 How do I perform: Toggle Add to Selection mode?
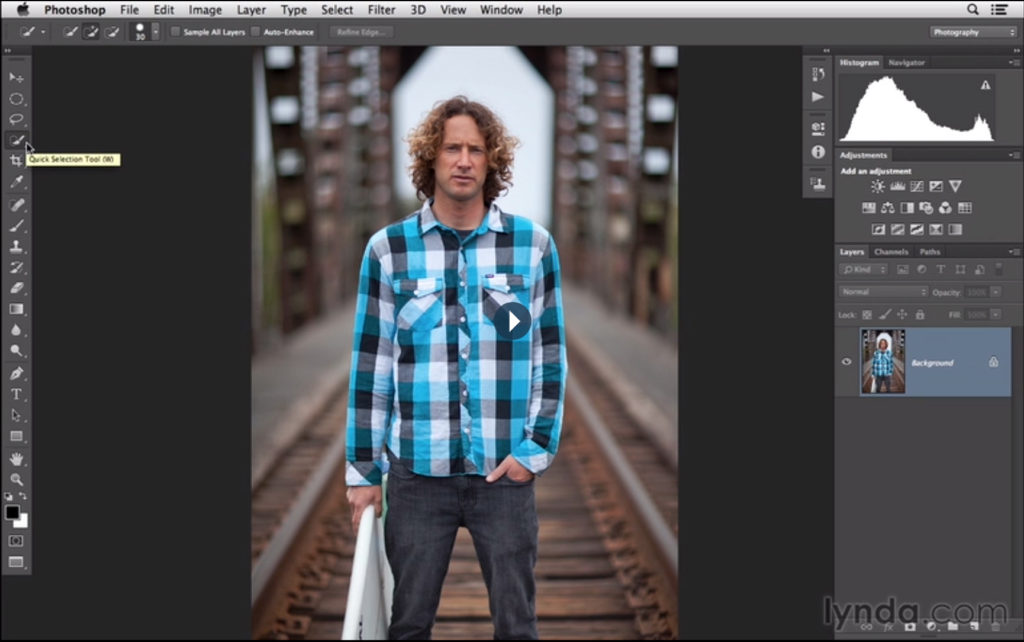pyautogui.click(x=91, y=31)
